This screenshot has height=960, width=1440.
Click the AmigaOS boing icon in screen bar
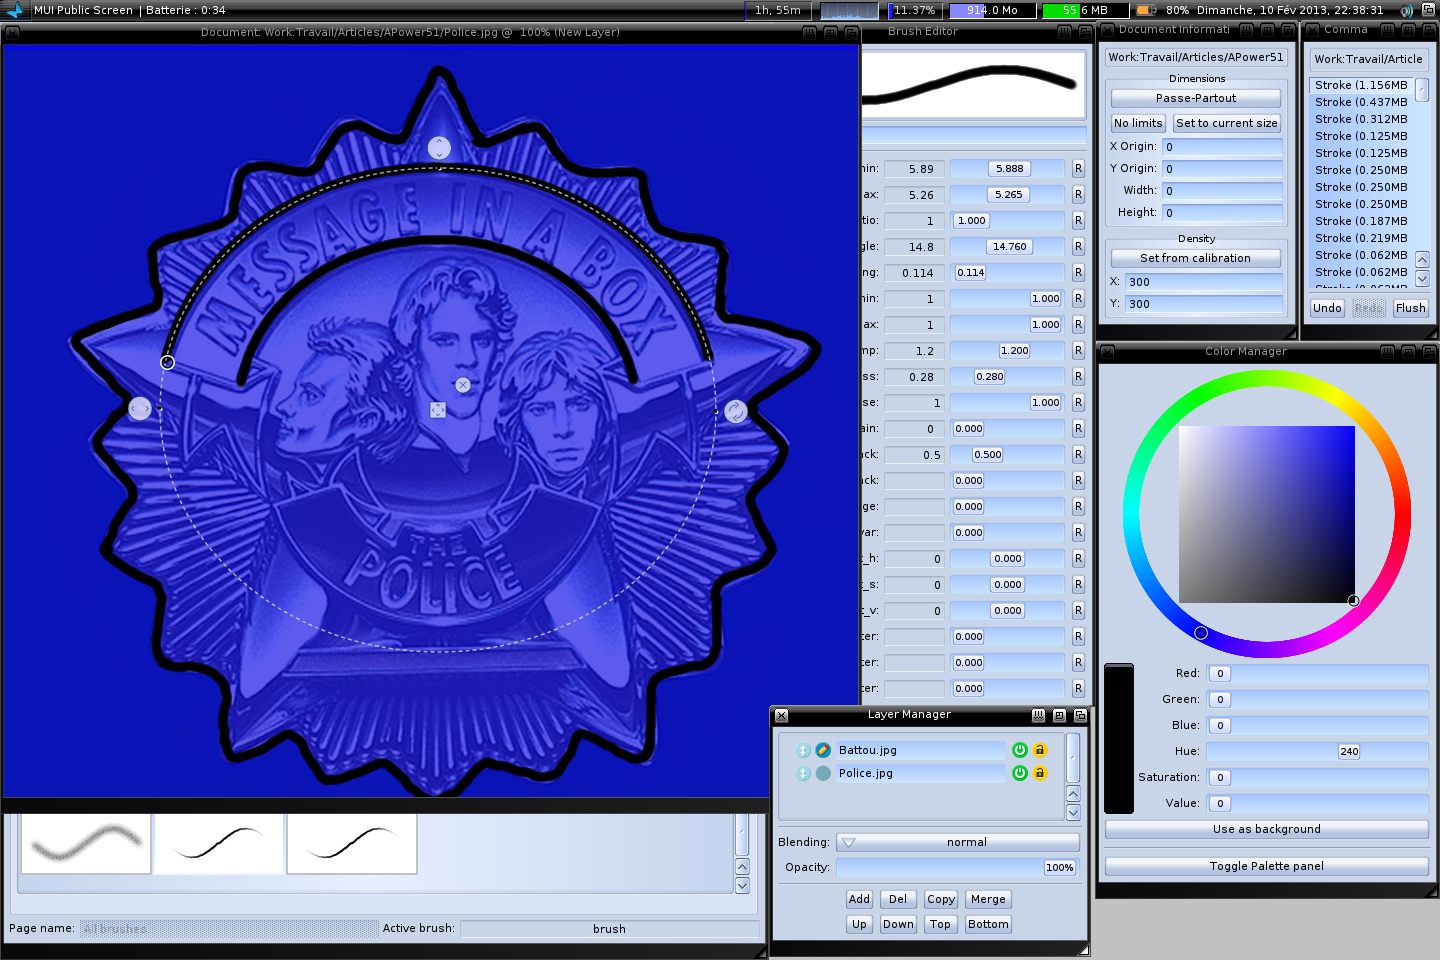(x=15, y=10)
